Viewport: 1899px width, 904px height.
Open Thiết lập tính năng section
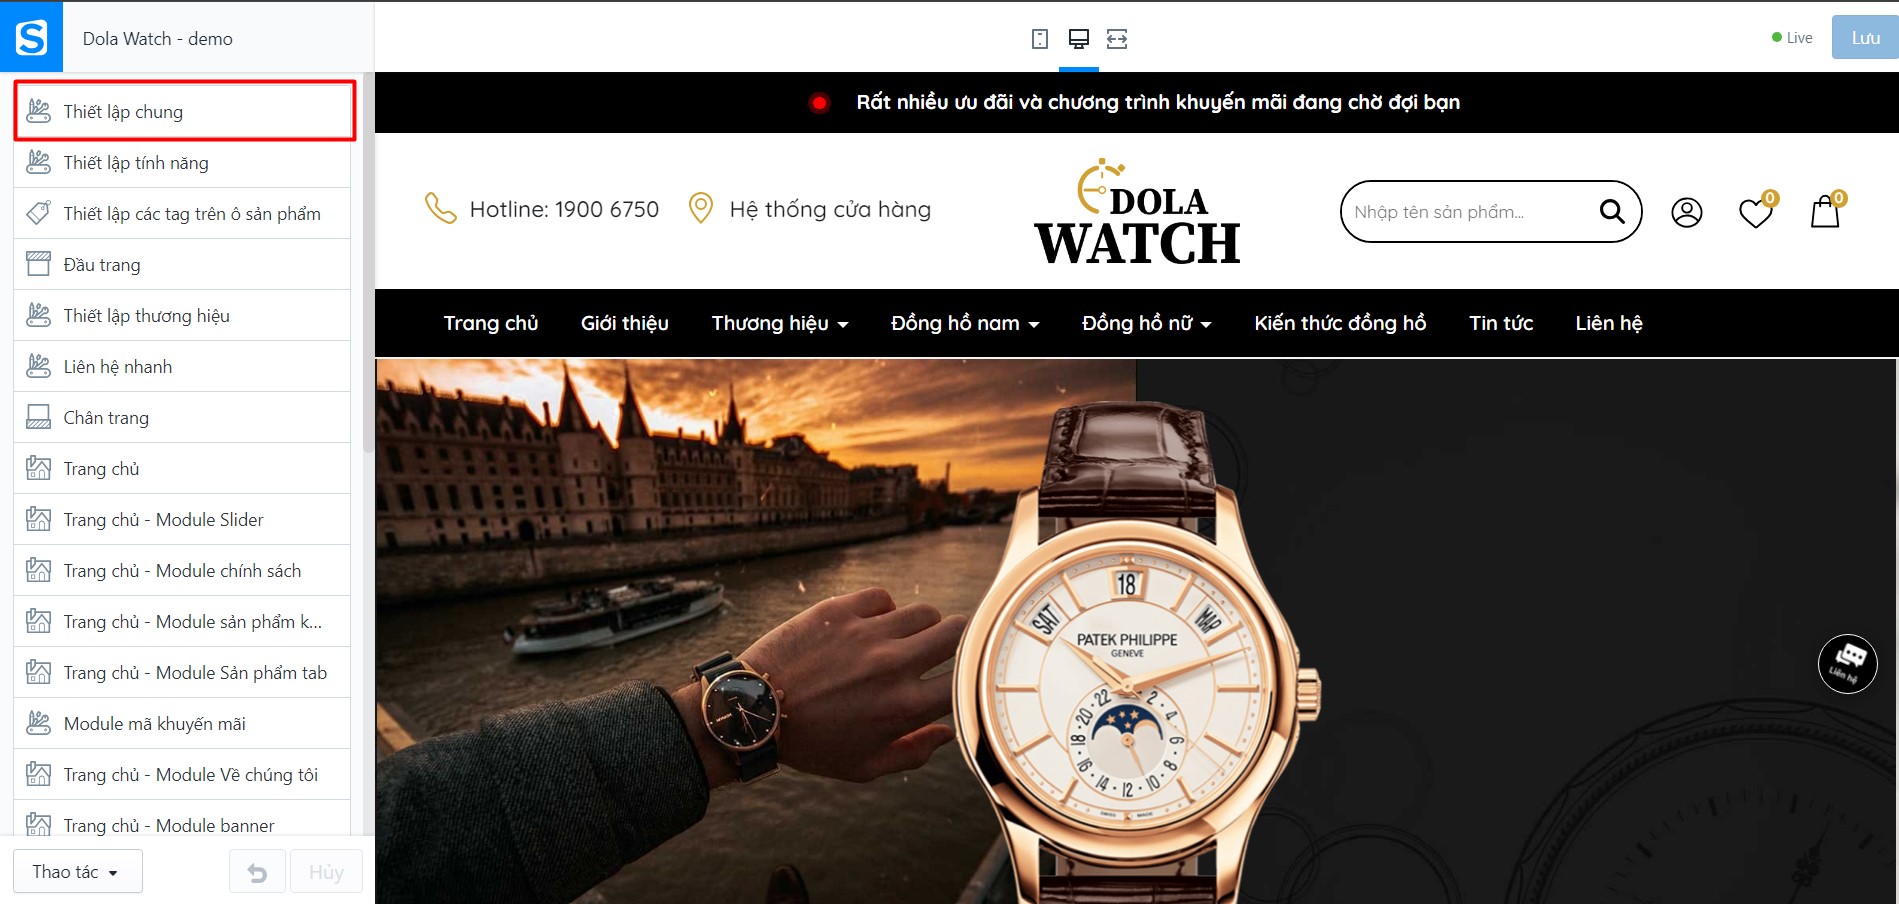click(182, 162)
